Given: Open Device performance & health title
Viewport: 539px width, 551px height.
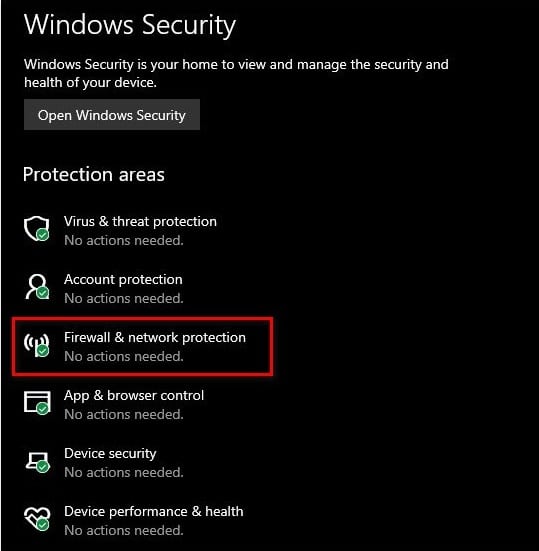Looking at the screenshot, I should point(154,511).
